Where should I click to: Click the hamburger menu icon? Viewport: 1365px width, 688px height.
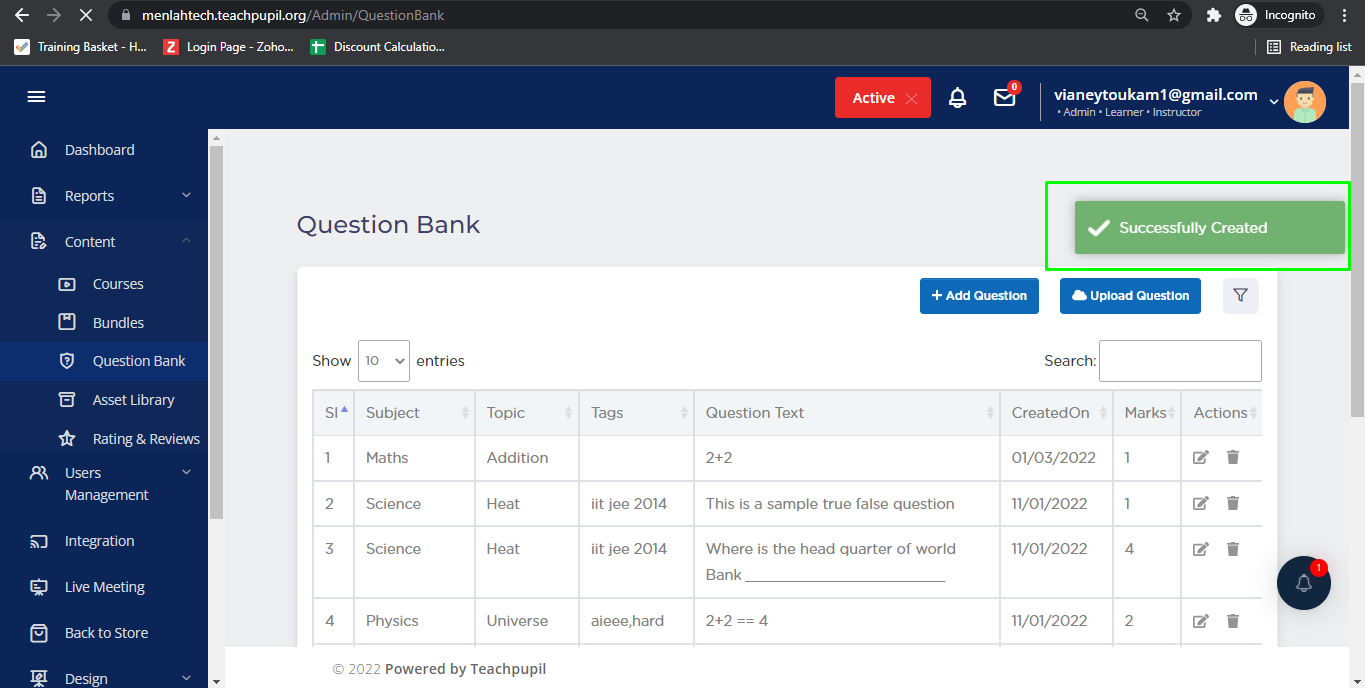(36, 97)
